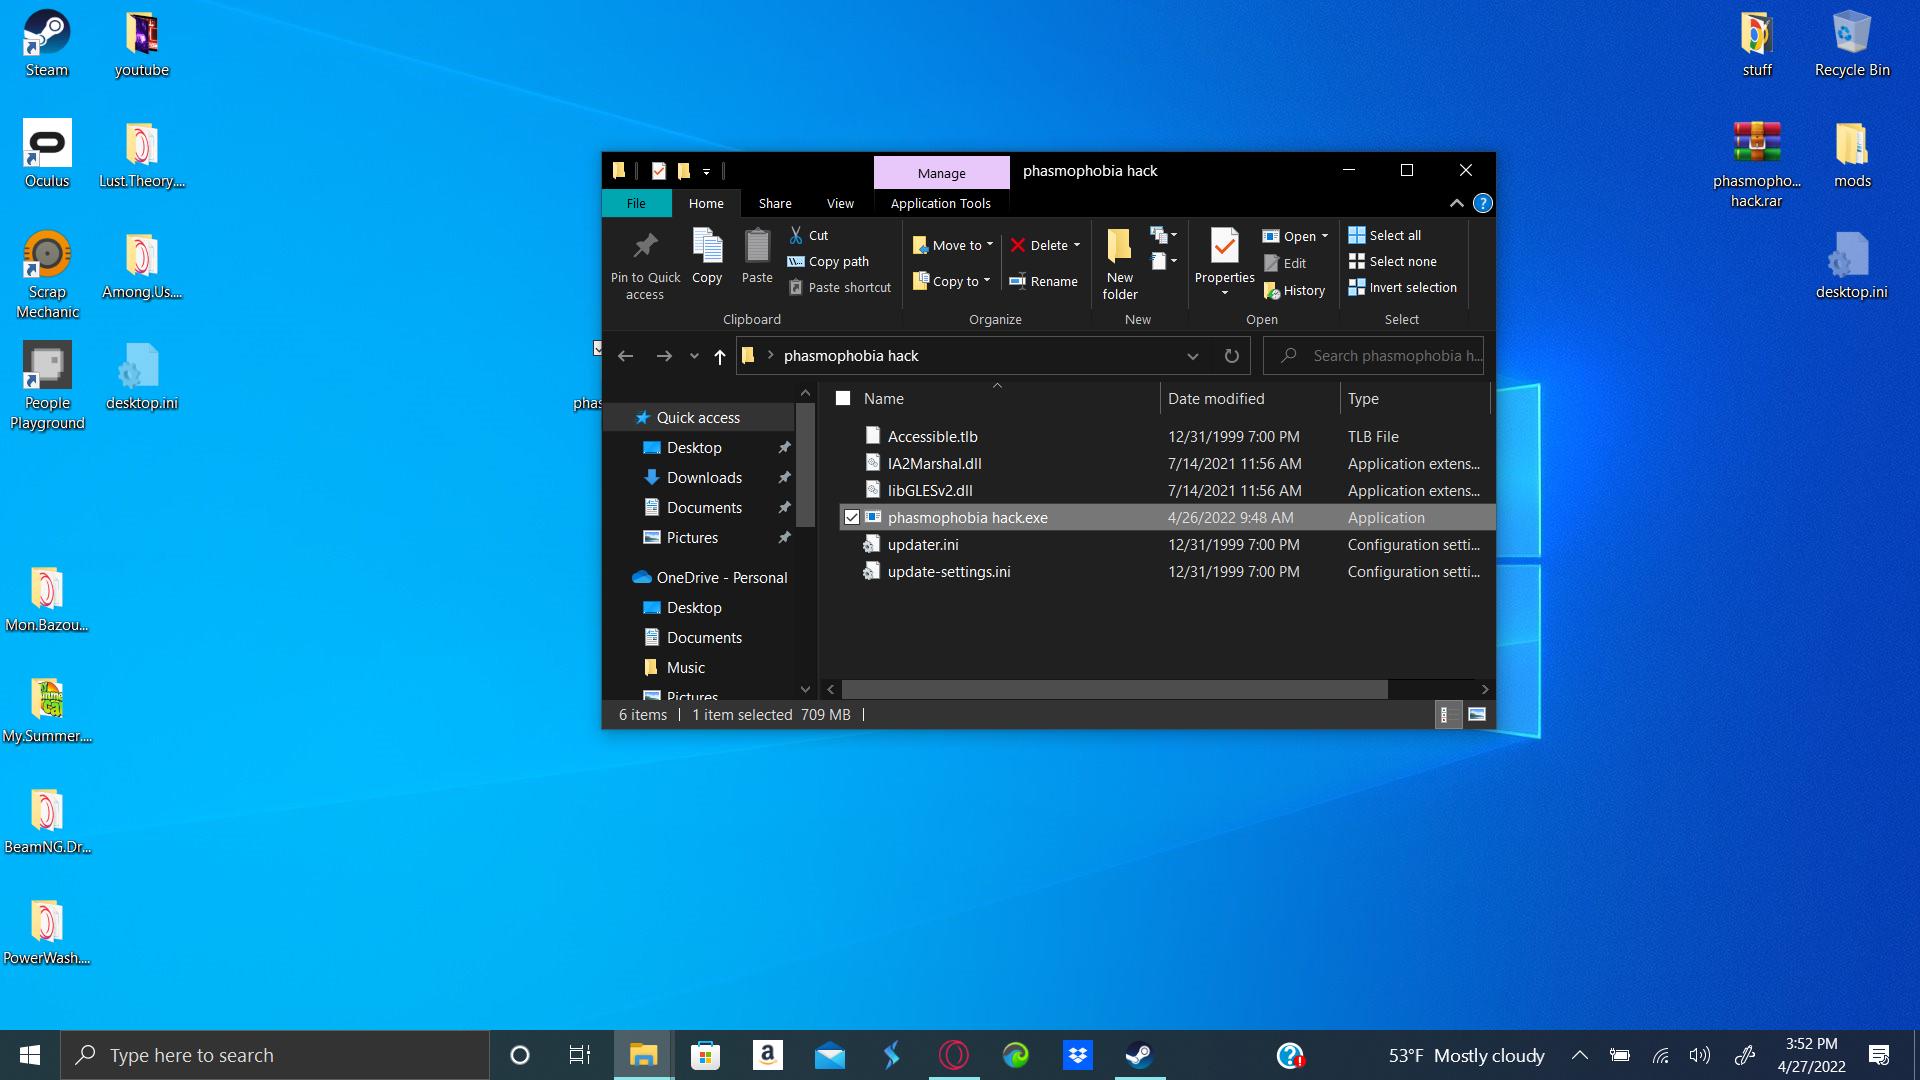
Task: Refresh the folder with address bar icon
Action: [1231, 356]
